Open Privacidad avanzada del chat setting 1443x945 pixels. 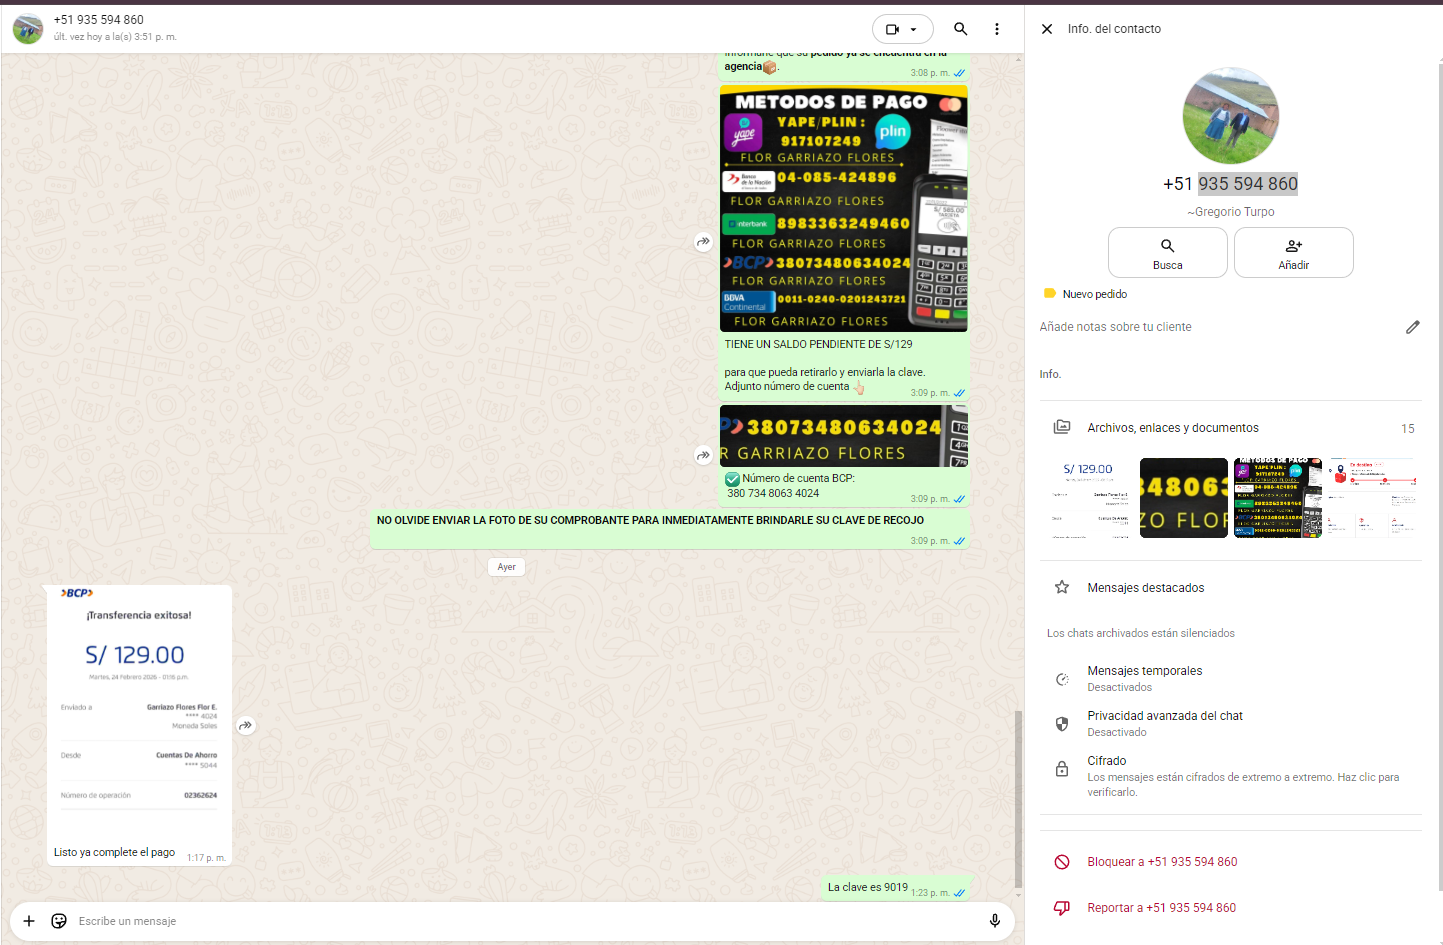click(x=1164, y=723)
